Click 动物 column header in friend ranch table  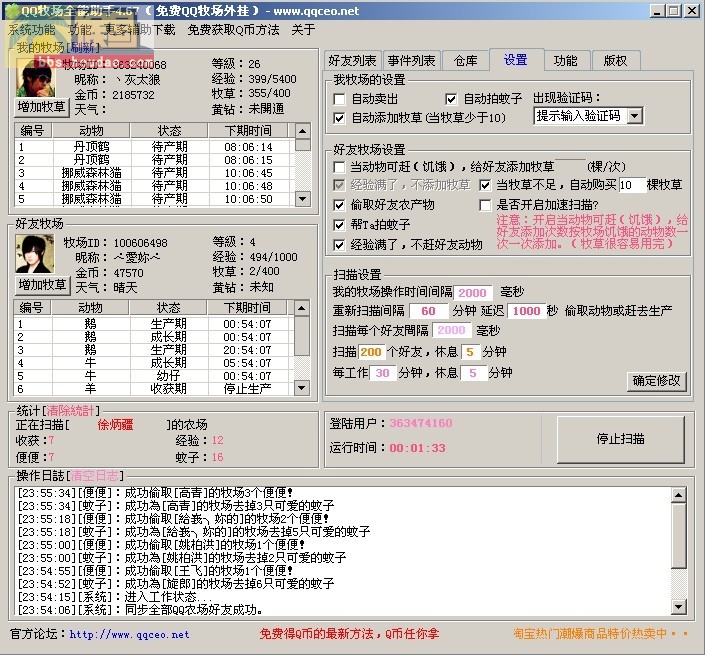(90, 307)
